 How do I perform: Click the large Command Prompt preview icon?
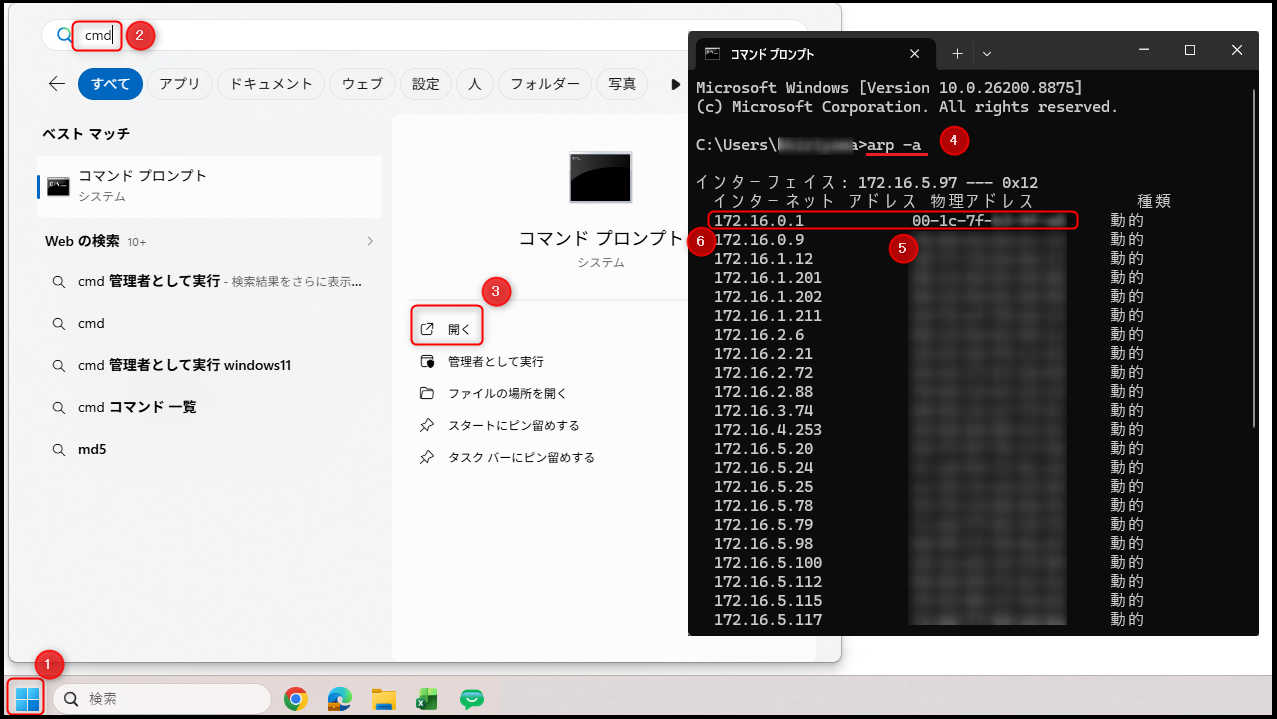[x=600, y=178]
